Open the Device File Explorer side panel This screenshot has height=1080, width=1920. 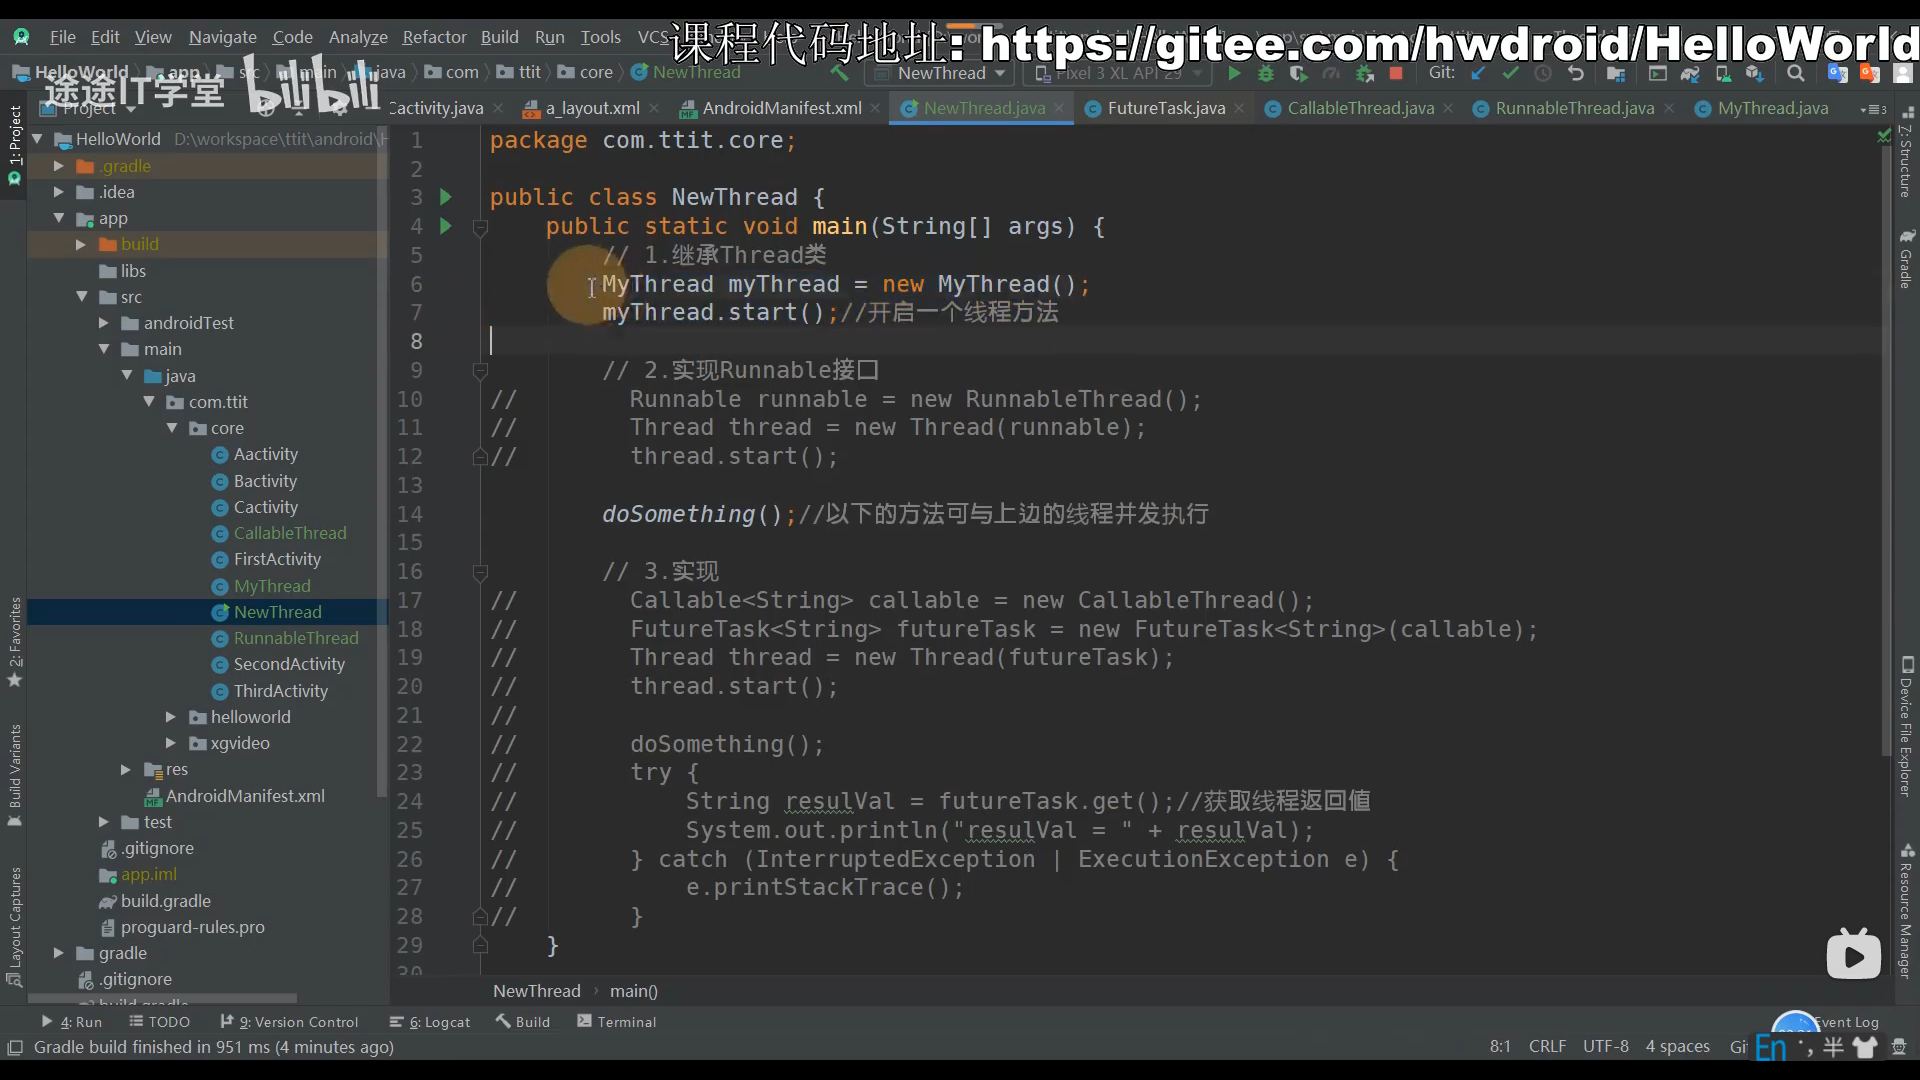point(1906,727)
